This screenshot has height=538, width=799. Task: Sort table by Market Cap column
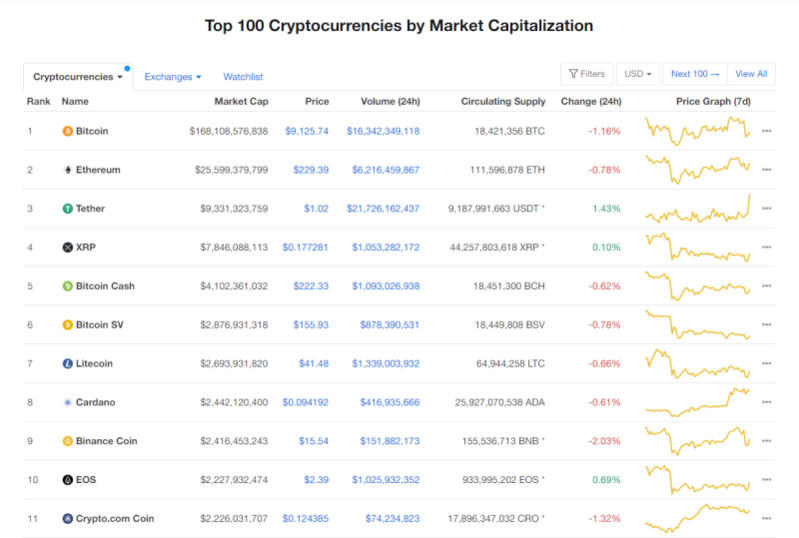240,101
